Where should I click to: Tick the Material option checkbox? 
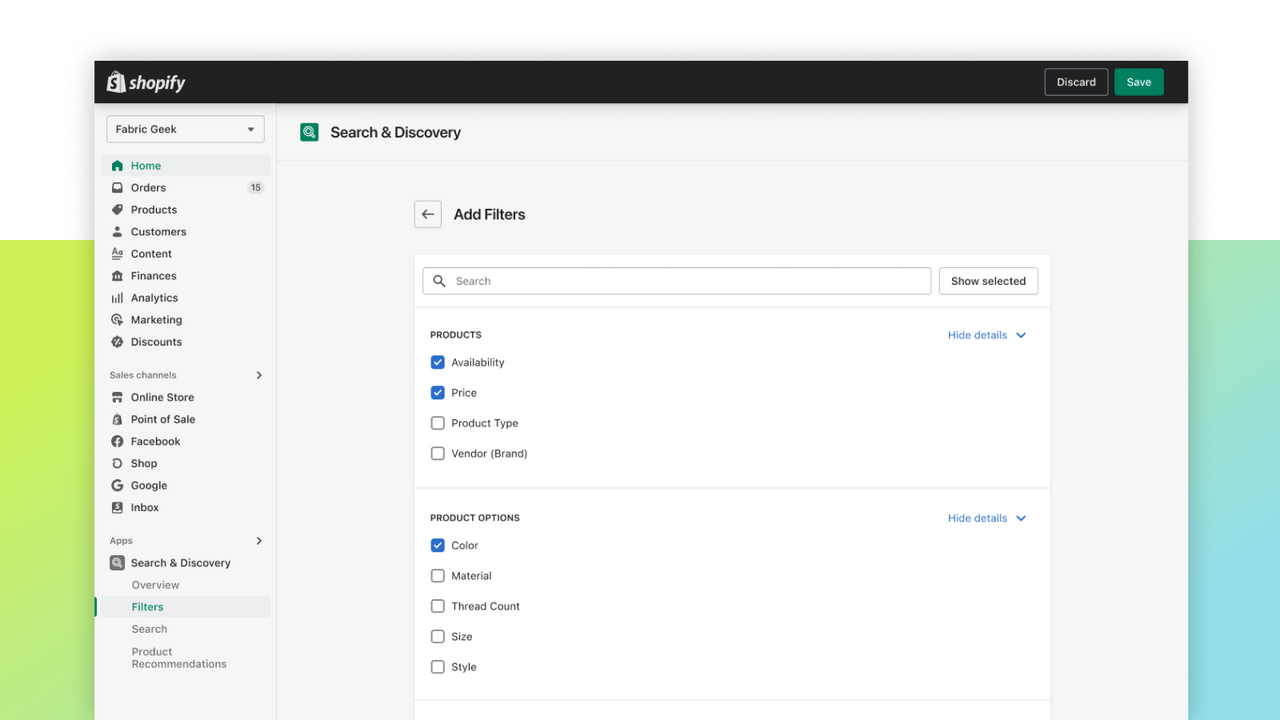coord(438,576)
